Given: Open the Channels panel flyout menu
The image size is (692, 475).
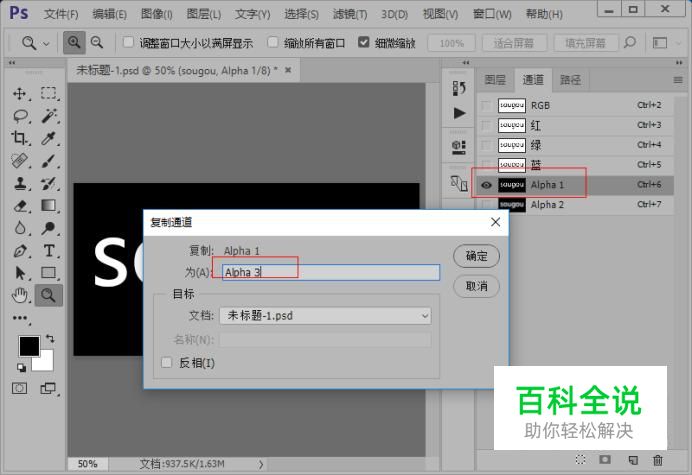Looking at the screenshot, I should pyautogui.click(x=678, y=80).
